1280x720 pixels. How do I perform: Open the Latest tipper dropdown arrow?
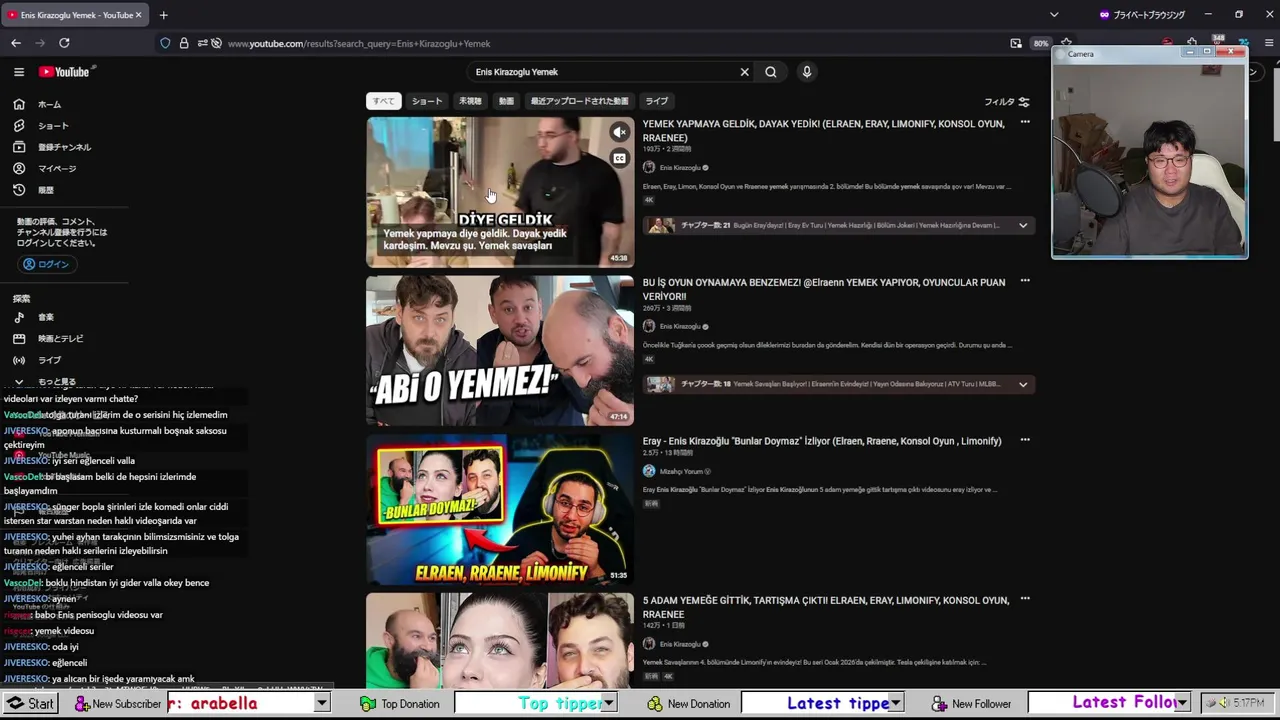[x=895, y=704]
